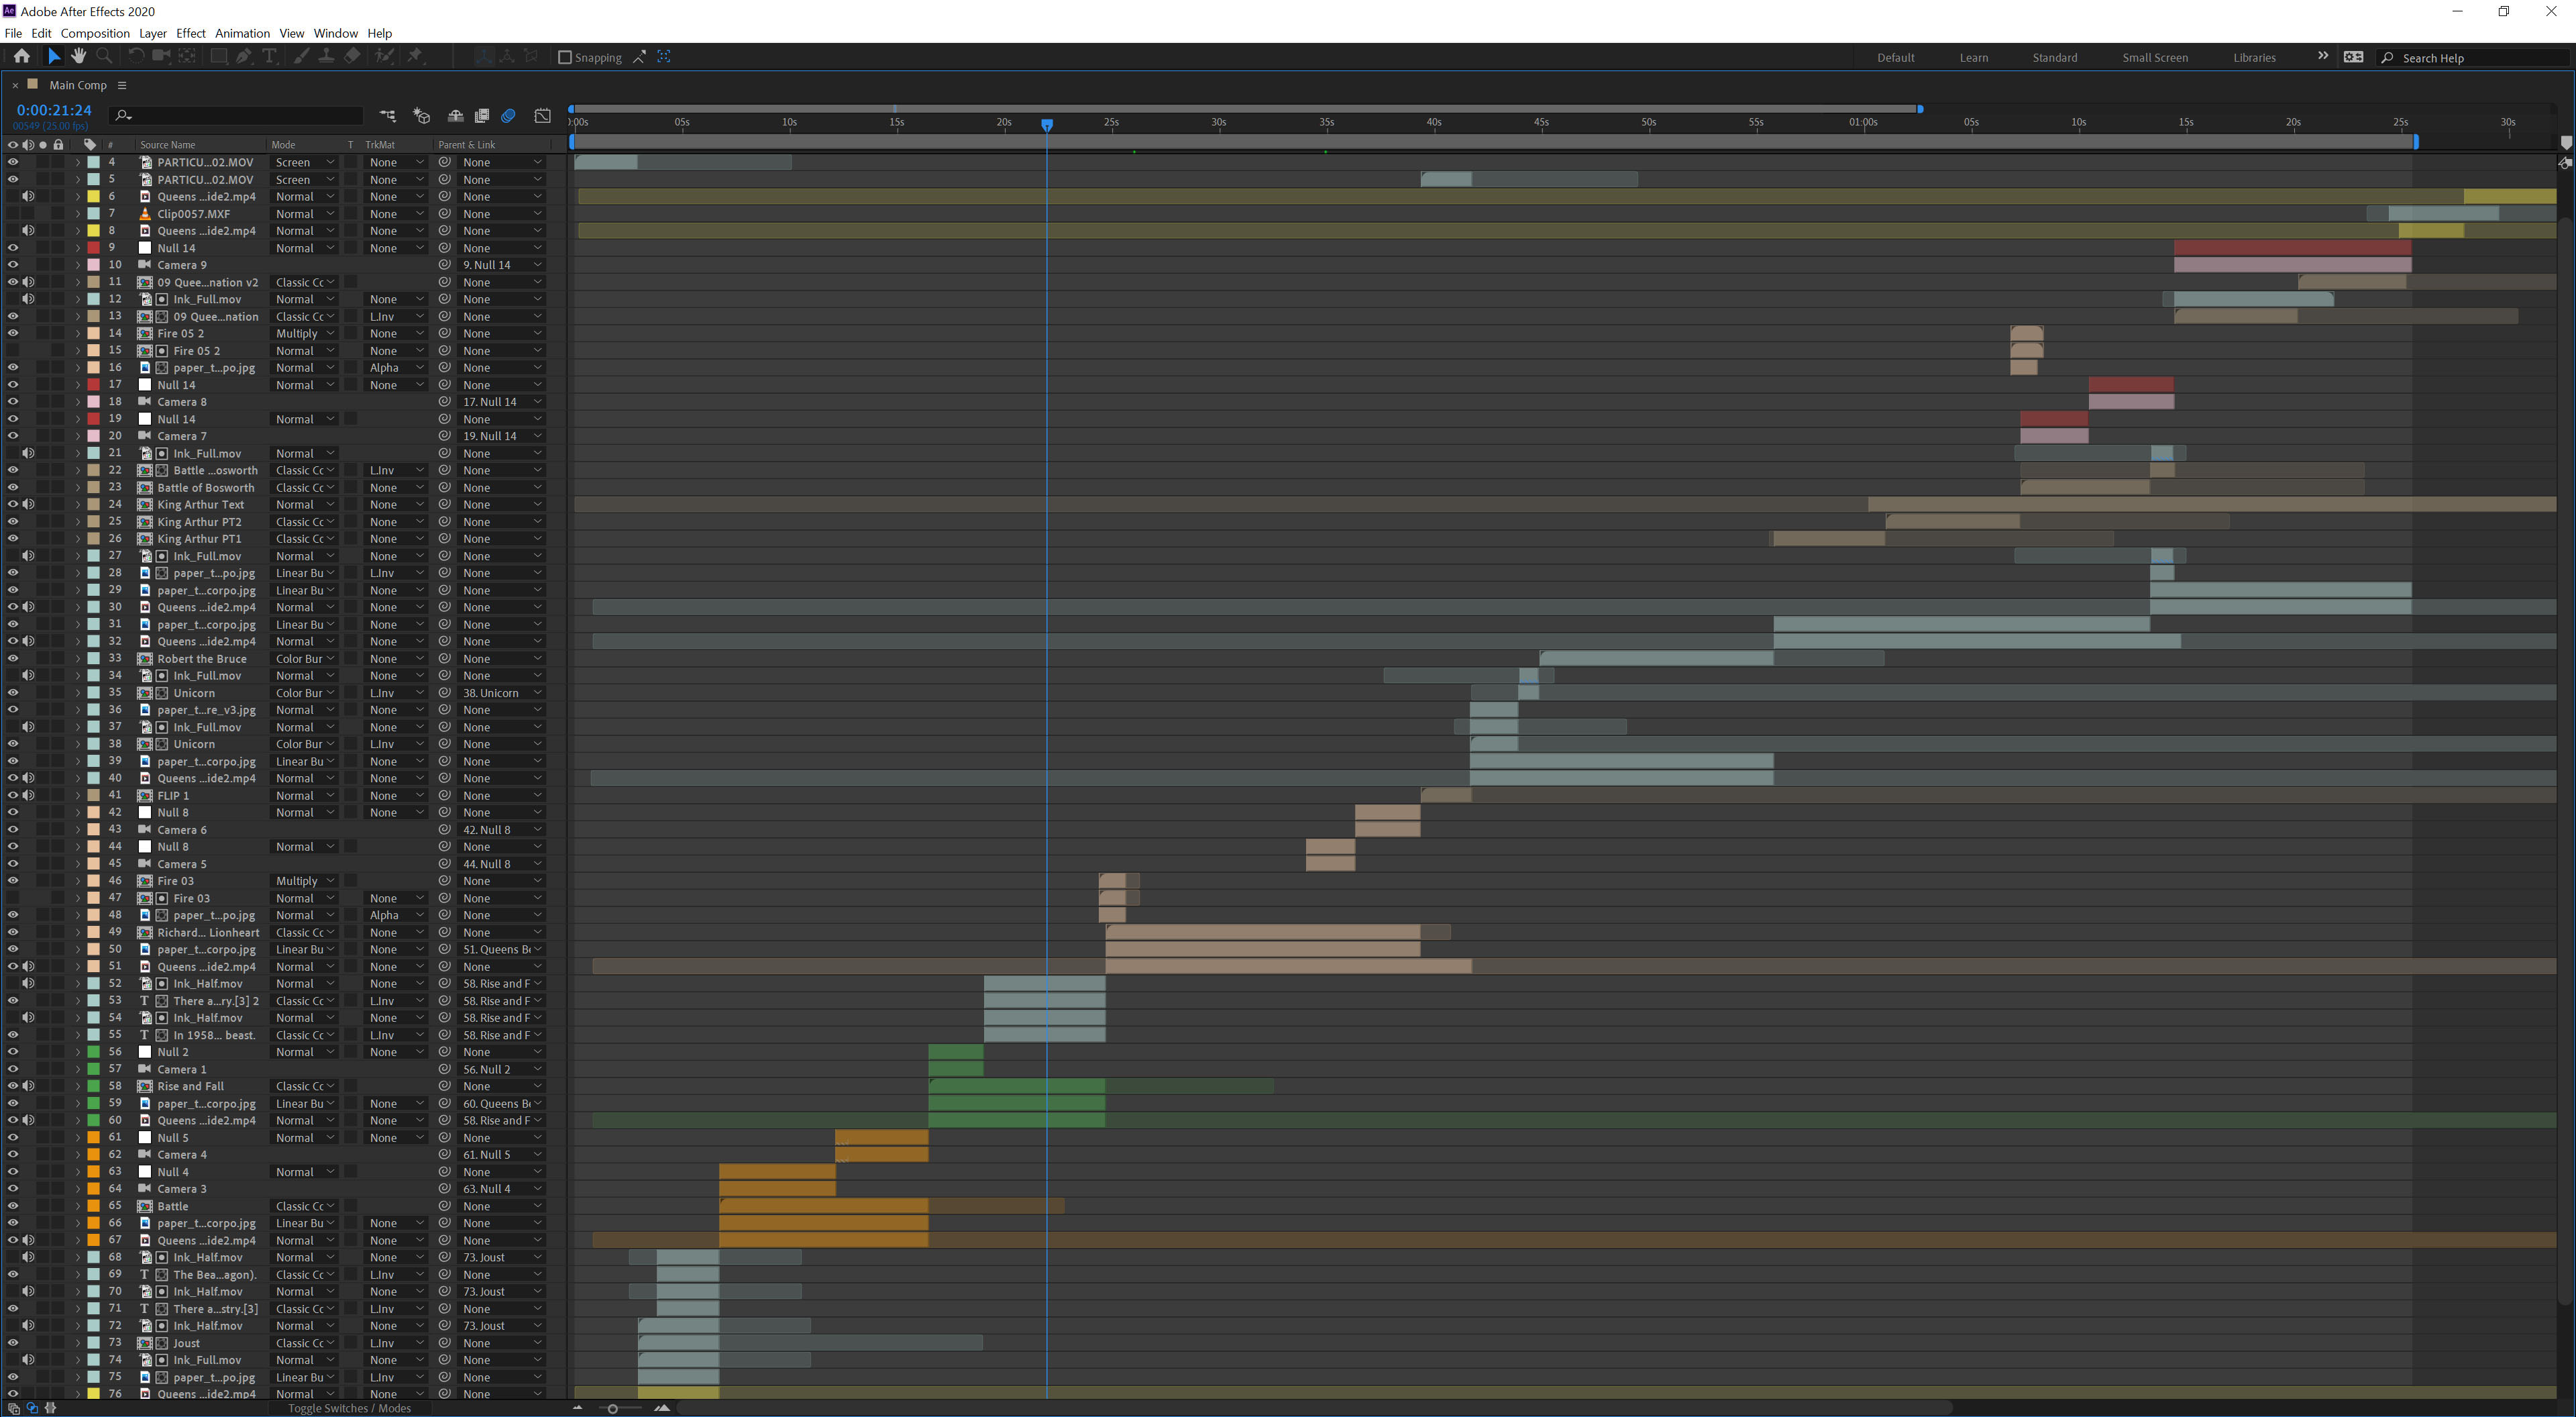Select the Rectangle shape tool
This screenshot has width=2576, height=1417.
pyautogui.click(x=218, y=57)
